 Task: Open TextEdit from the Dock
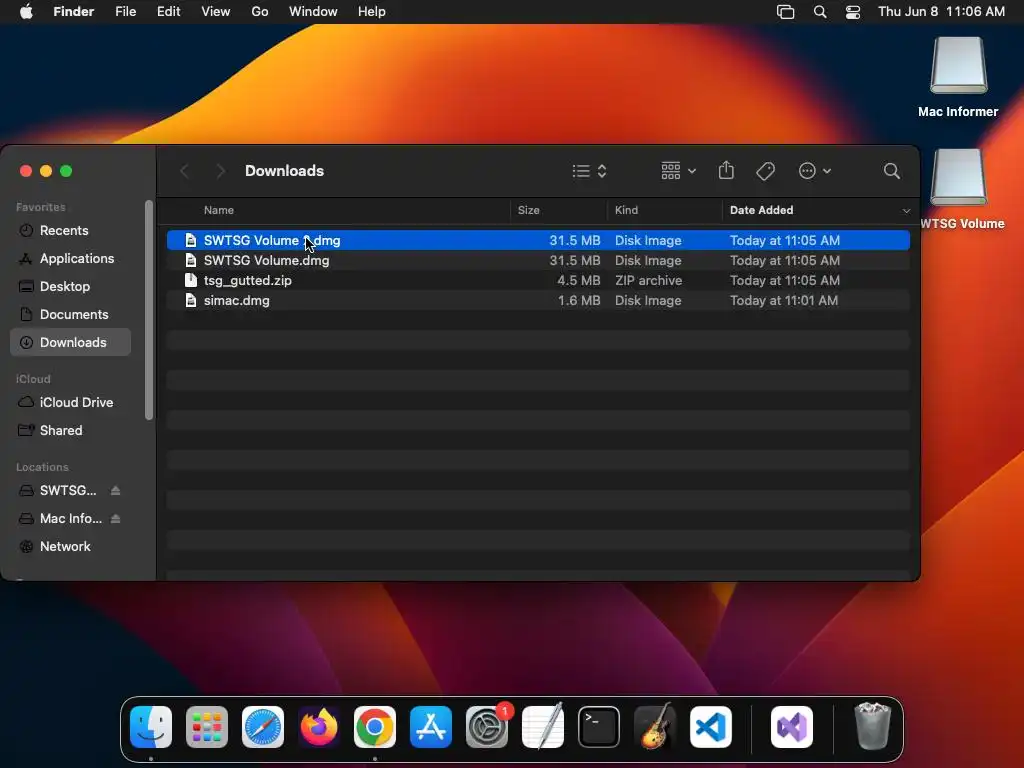click(543, 727)
